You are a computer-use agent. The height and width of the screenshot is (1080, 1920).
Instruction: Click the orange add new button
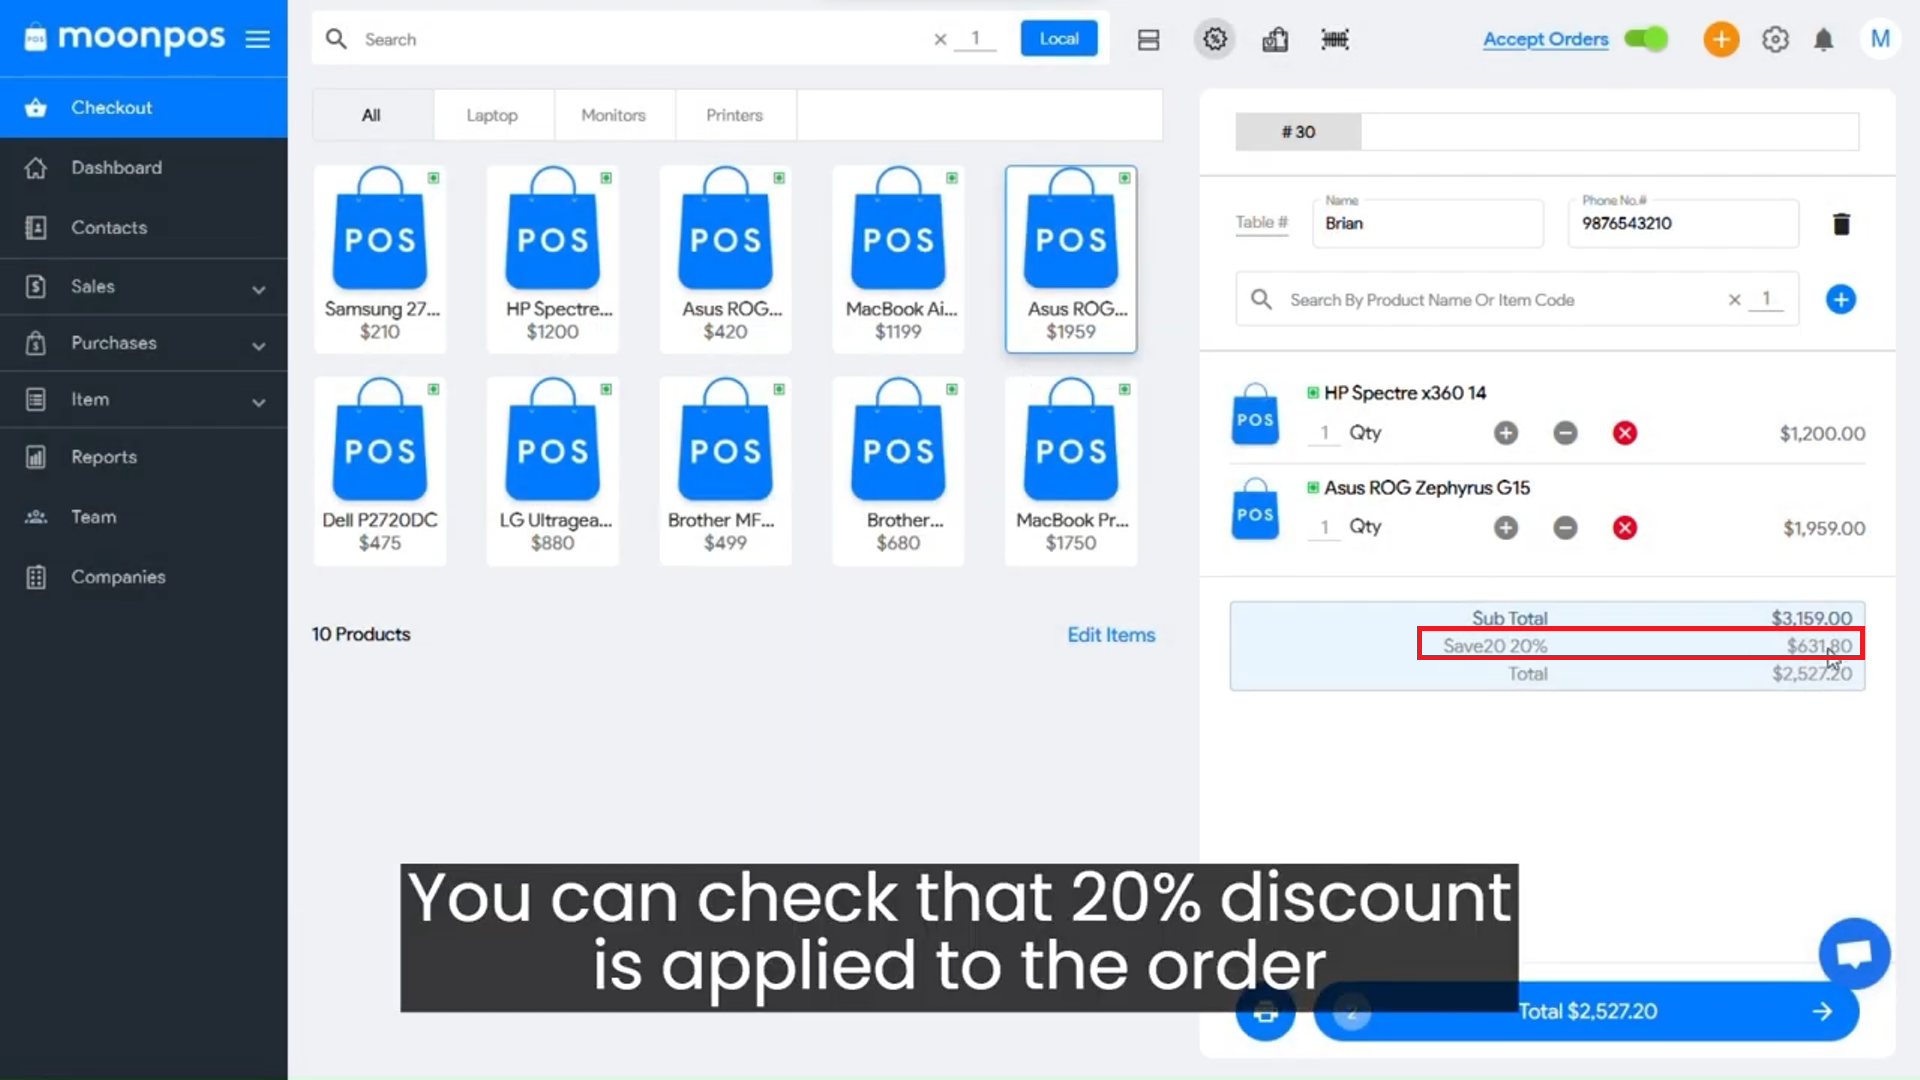coord(1721,39)
